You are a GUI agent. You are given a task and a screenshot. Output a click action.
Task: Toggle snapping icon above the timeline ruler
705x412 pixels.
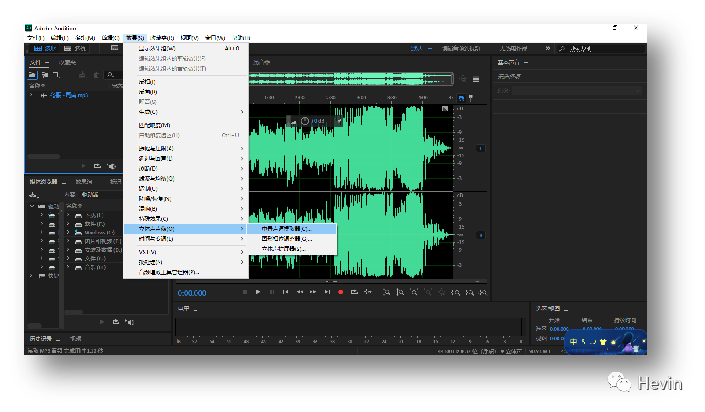(461, 98)
